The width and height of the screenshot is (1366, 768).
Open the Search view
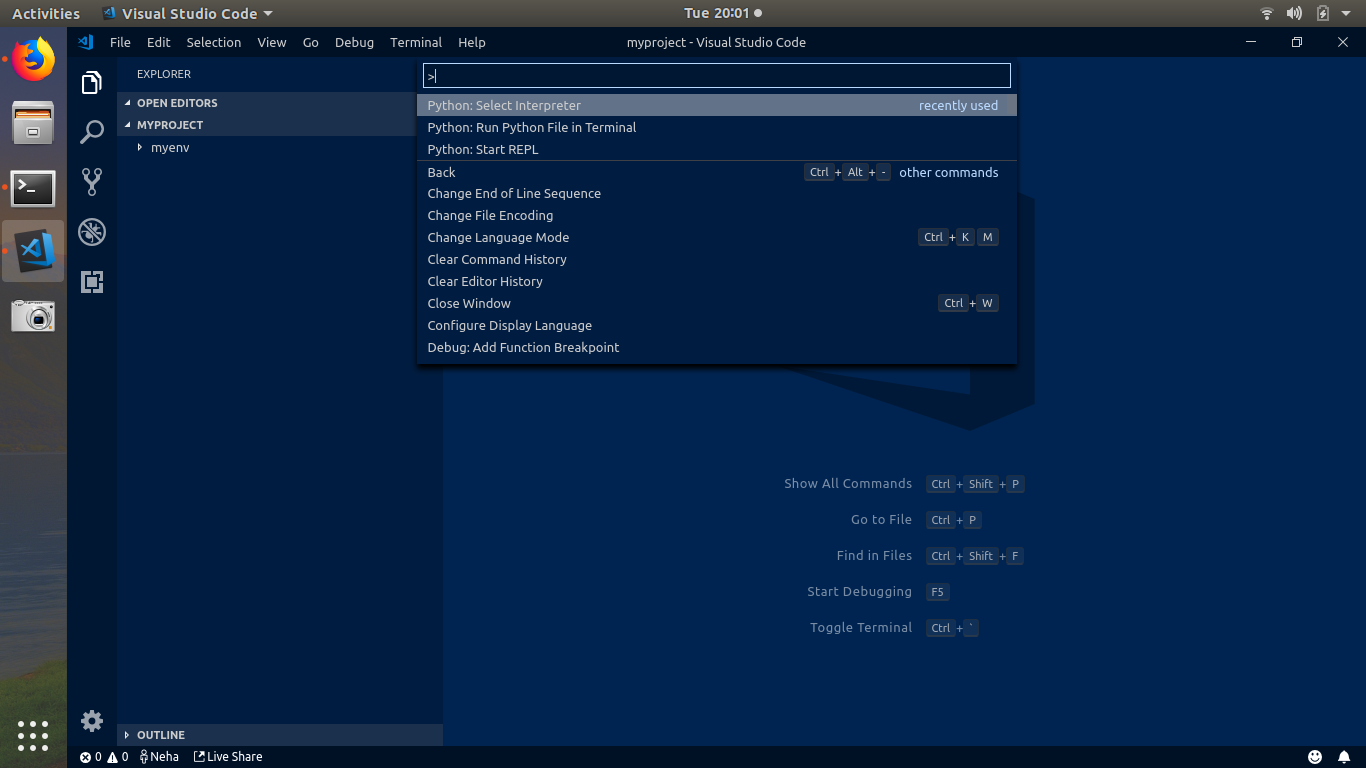coord(92,131)
